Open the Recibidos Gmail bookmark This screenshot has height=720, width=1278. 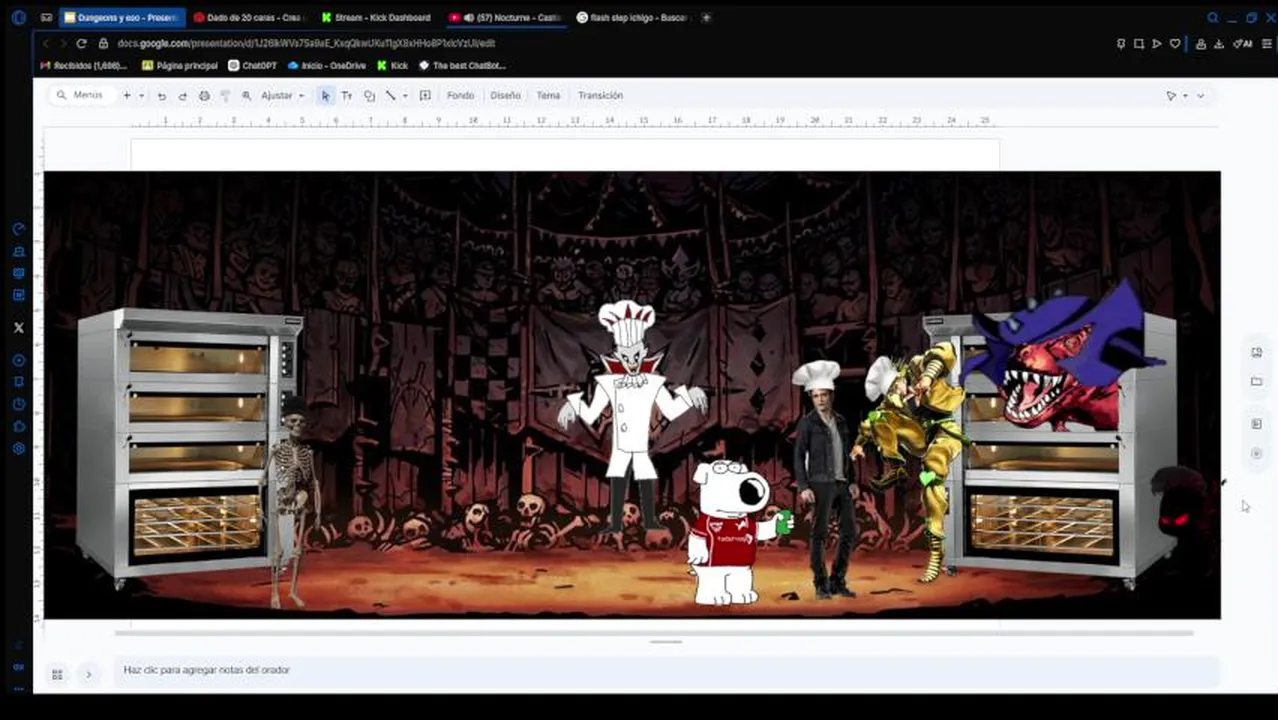point(84,66)
